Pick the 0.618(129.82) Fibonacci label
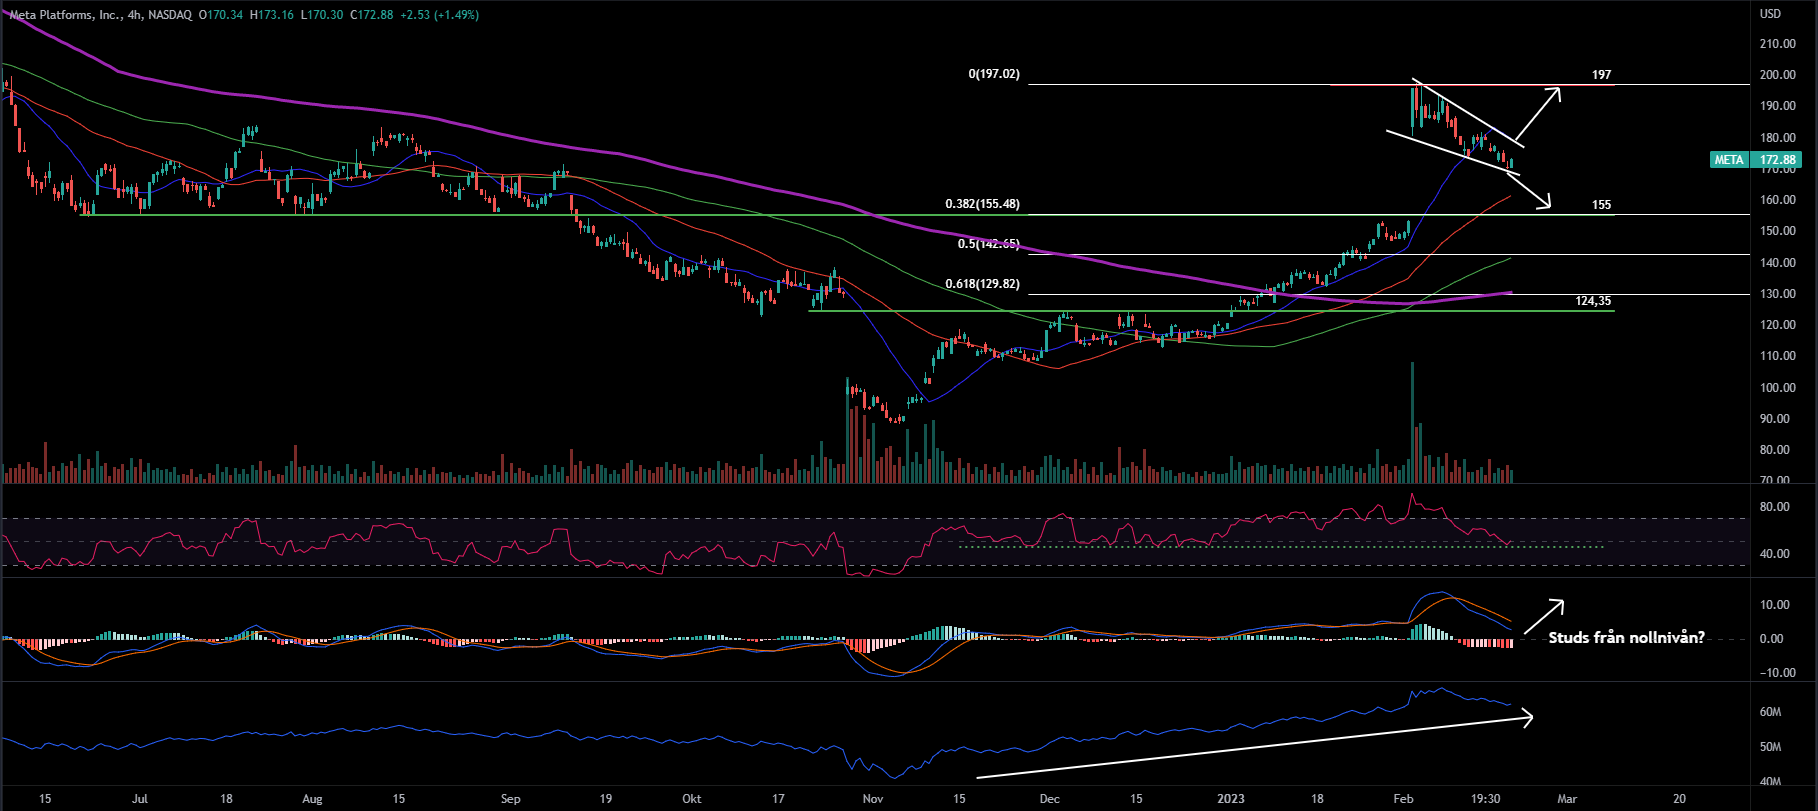The width and height of the screenshot is (1818, 811). pyautogui.click(x=982, y=285)
